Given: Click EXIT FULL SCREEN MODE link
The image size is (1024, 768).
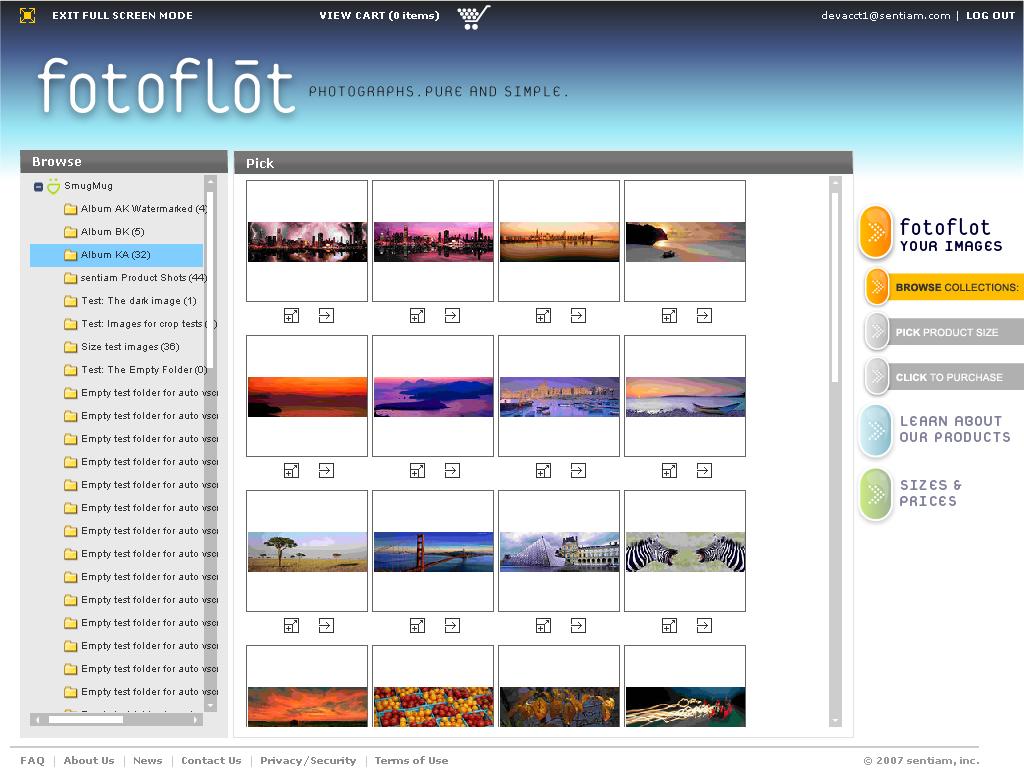Looking at the screenshot, I should [x=122, y=15].
